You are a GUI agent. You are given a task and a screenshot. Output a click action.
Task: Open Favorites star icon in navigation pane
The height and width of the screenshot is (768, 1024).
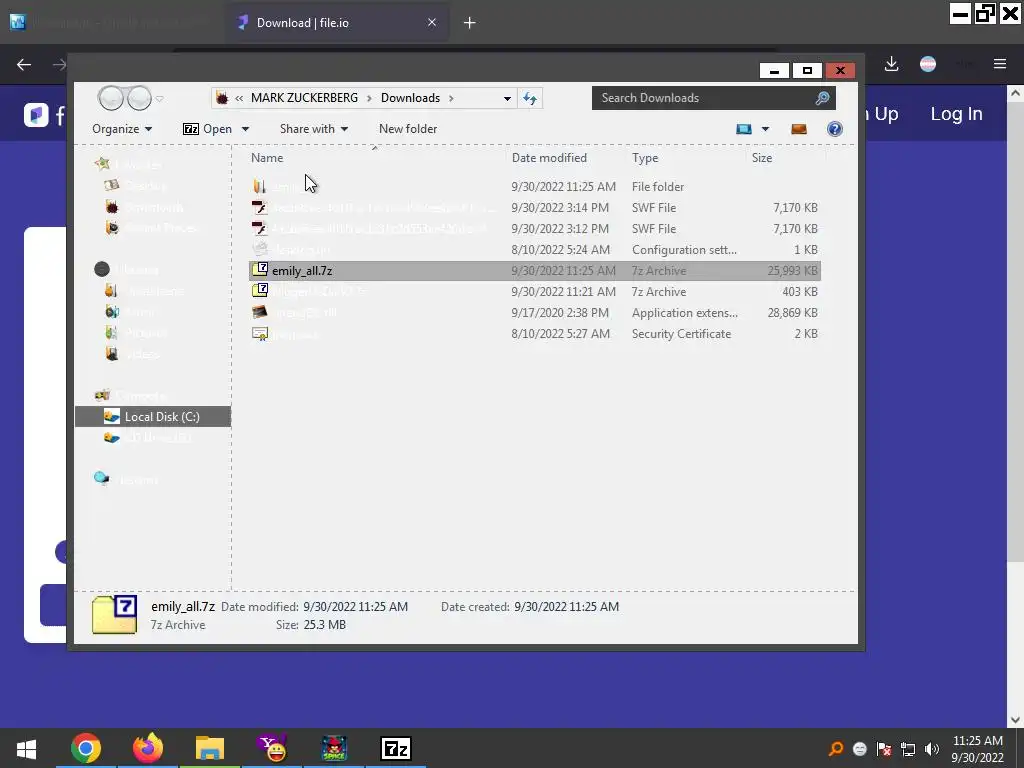102,164
